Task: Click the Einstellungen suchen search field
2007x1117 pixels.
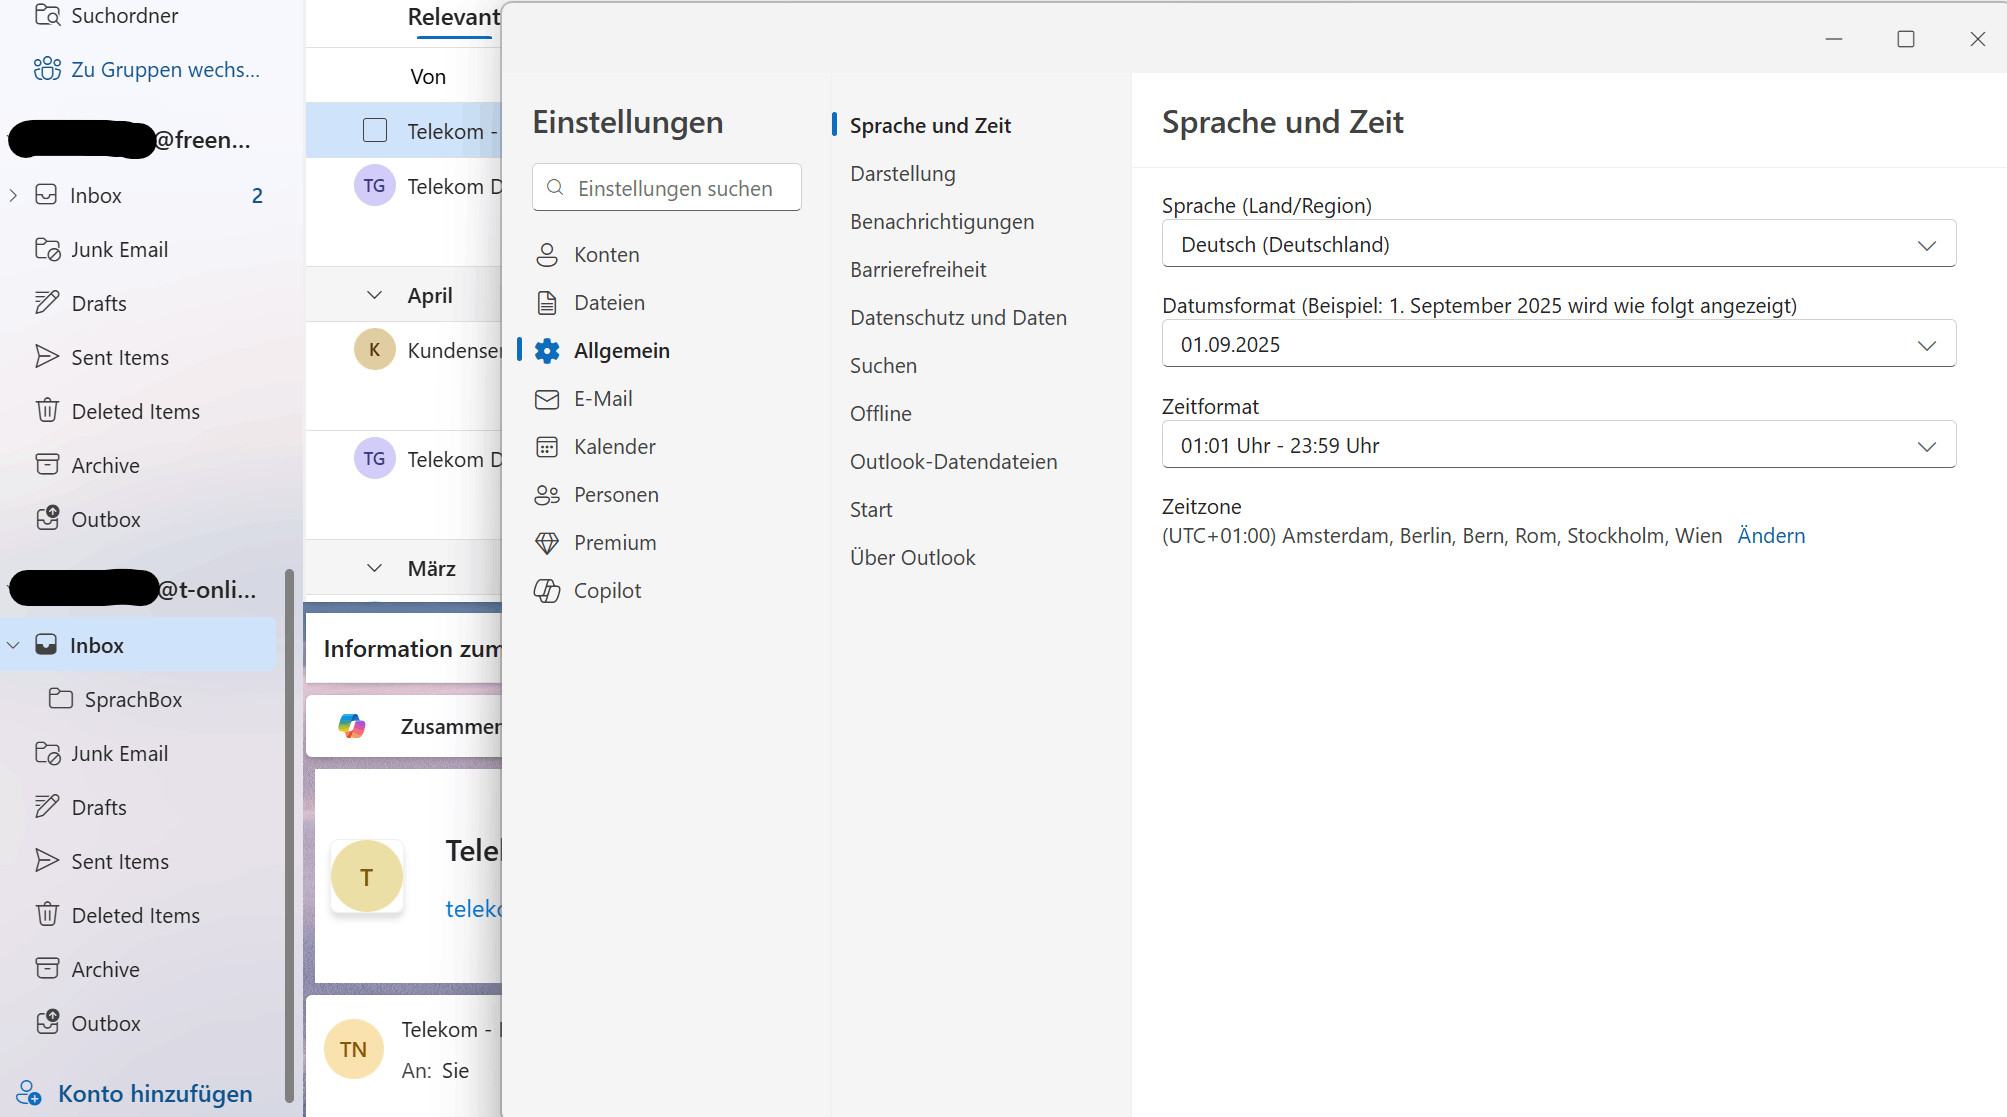Action: click(675, 188)
